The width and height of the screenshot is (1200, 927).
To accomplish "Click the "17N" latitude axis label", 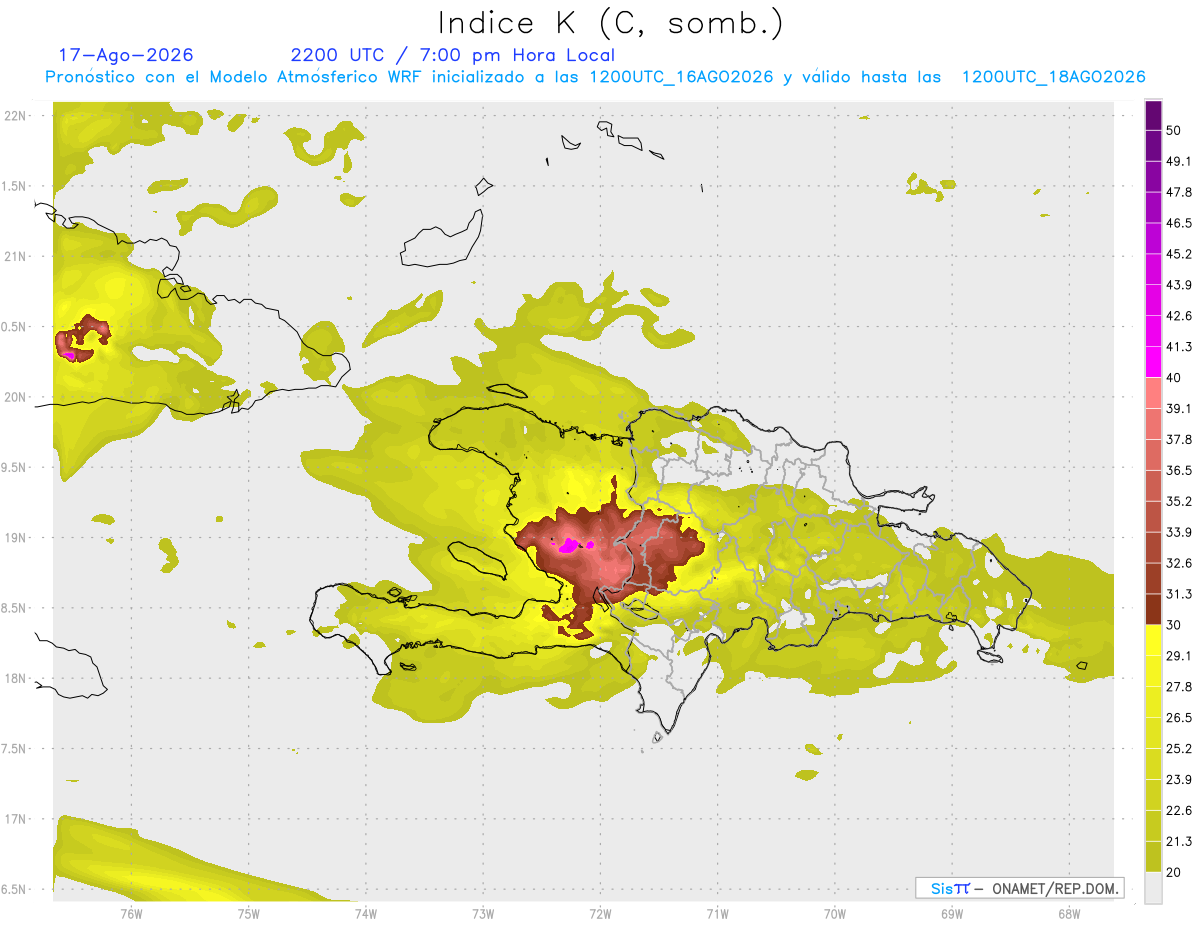I will coord(16,820).
